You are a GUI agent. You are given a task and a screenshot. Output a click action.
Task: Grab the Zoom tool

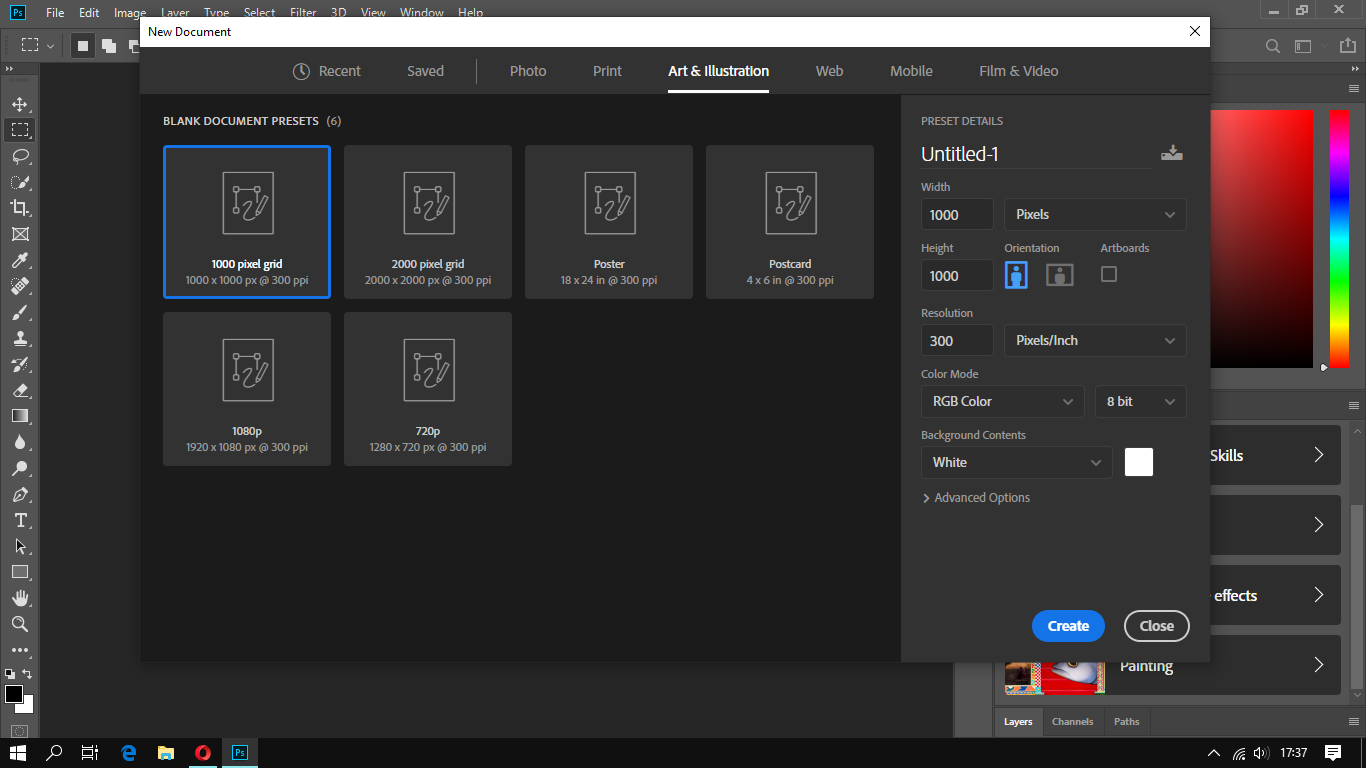tap(20, 624)
